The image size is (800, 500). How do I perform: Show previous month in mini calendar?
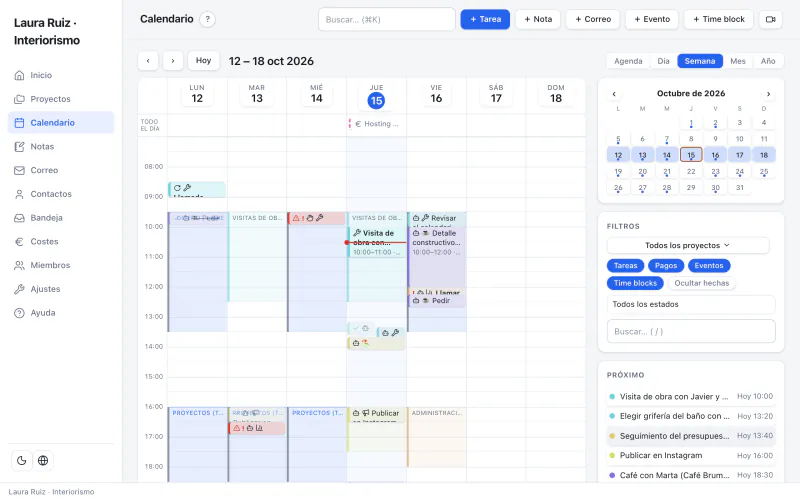pos(614,94)
